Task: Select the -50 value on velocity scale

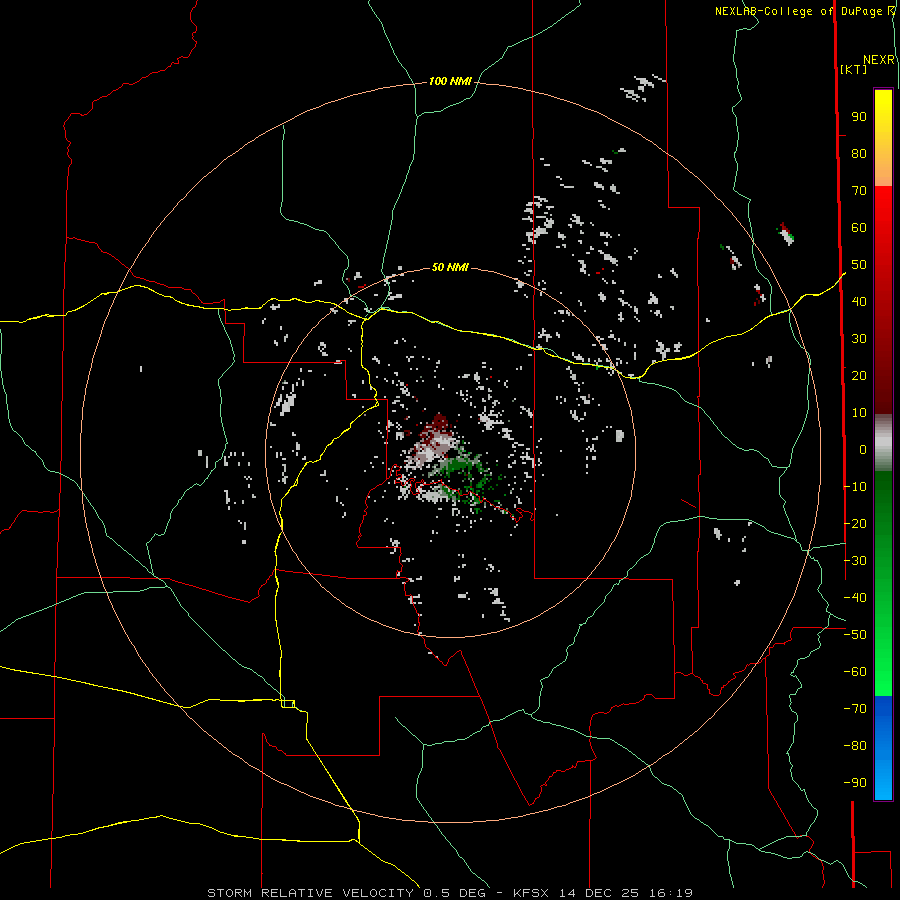Action: point(855,635)
